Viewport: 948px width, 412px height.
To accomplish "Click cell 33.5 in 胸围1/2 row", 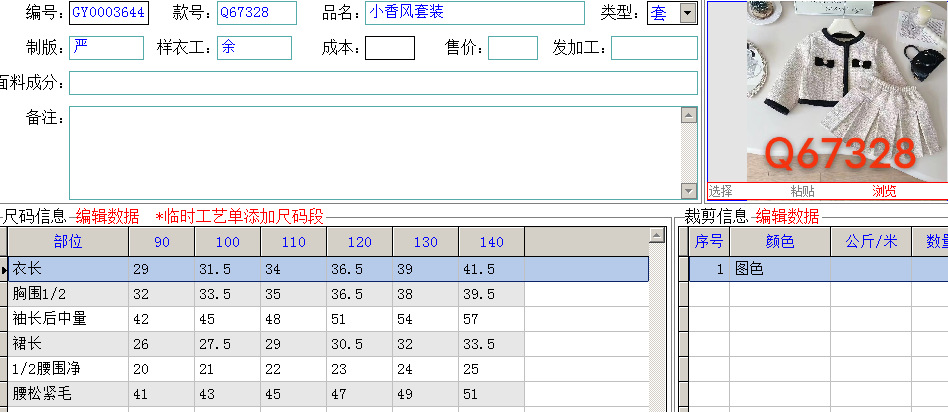I will (x=227, y=294).
